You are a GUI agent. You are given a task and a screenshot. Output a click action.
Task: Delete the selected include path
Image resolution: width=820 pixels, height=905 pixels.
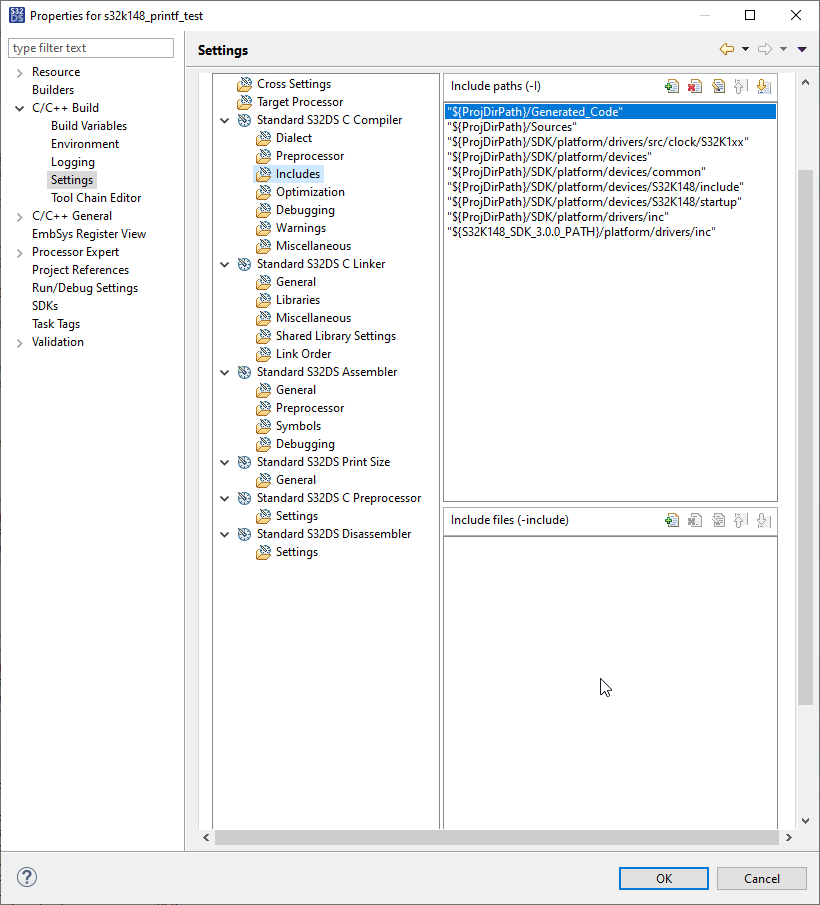coord(695,87)
